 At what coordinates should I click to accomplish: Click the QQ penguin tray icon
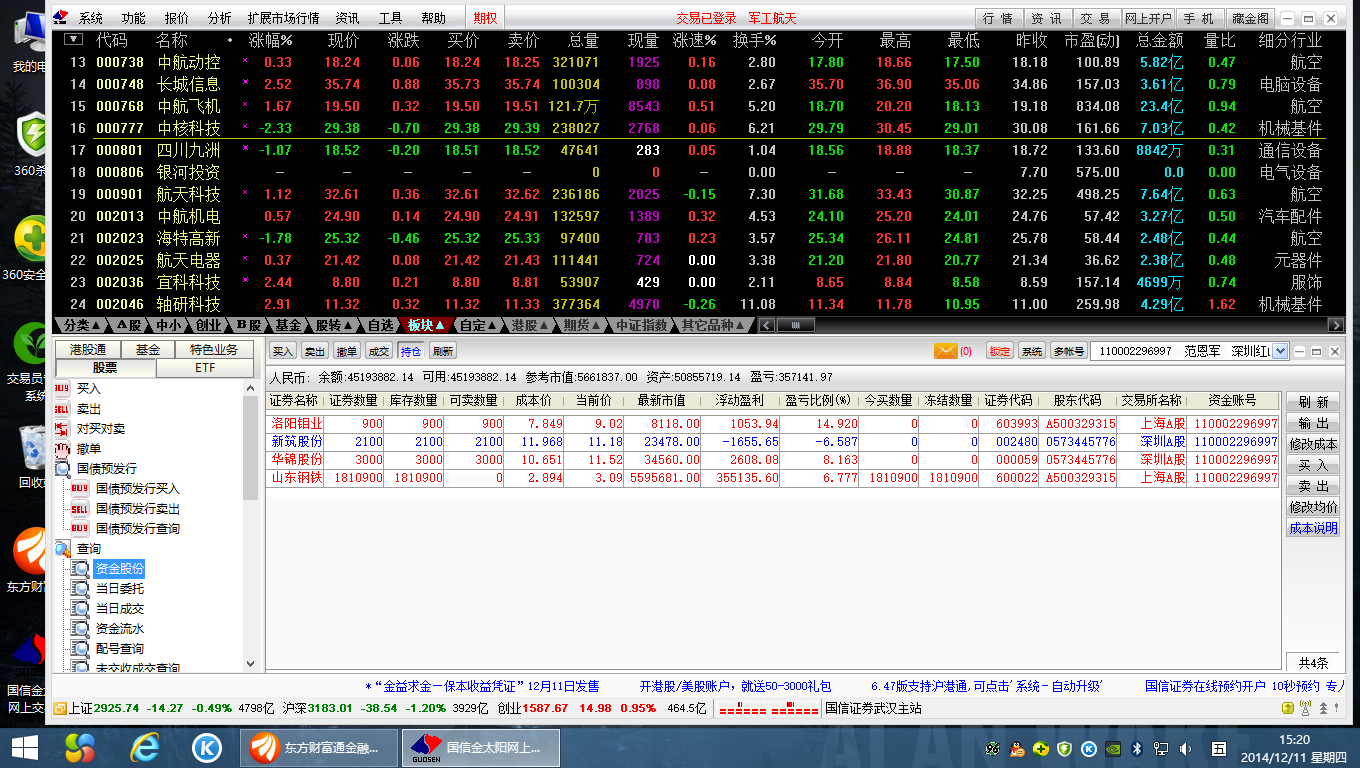(1017, 748)
